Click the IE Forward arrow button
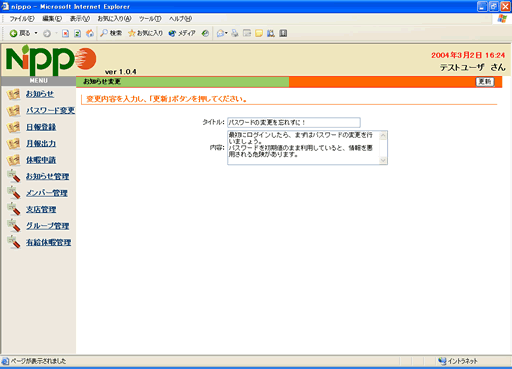Image resolution: width=512 pixels, height=369 pixels. click(x=47, y=33)
